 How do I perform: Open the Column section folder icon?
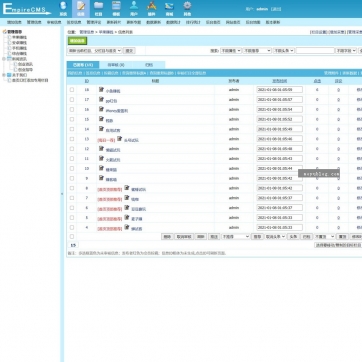point(98,5)
